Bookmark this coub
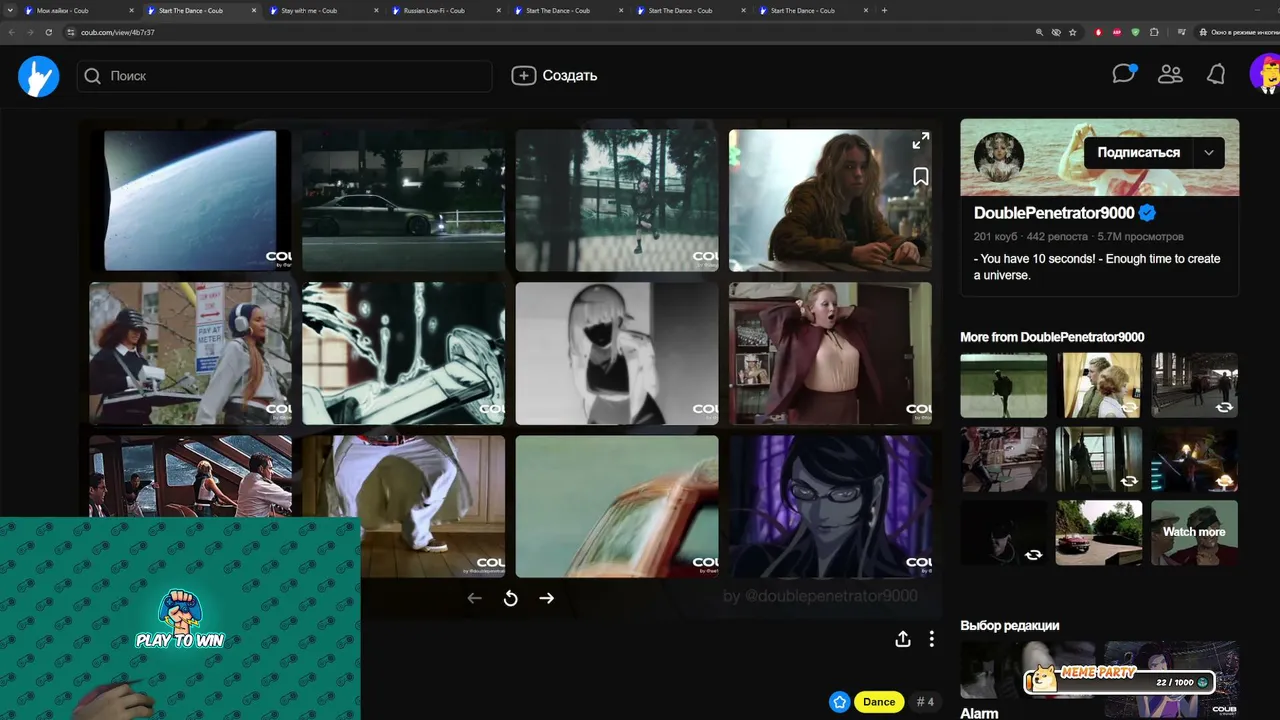 [x=921, y=177]
